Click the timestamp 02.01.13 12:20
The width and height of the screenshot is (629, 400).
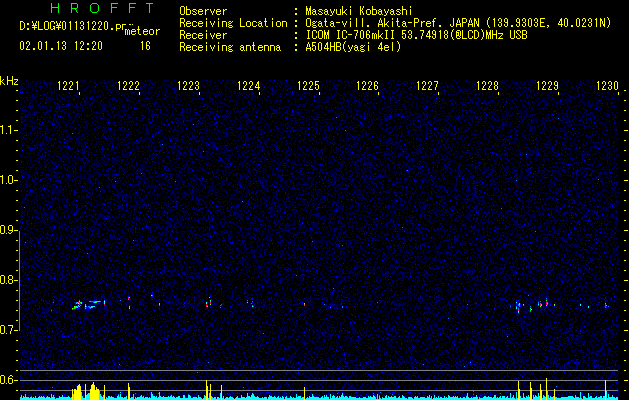(x=61, y=46)
